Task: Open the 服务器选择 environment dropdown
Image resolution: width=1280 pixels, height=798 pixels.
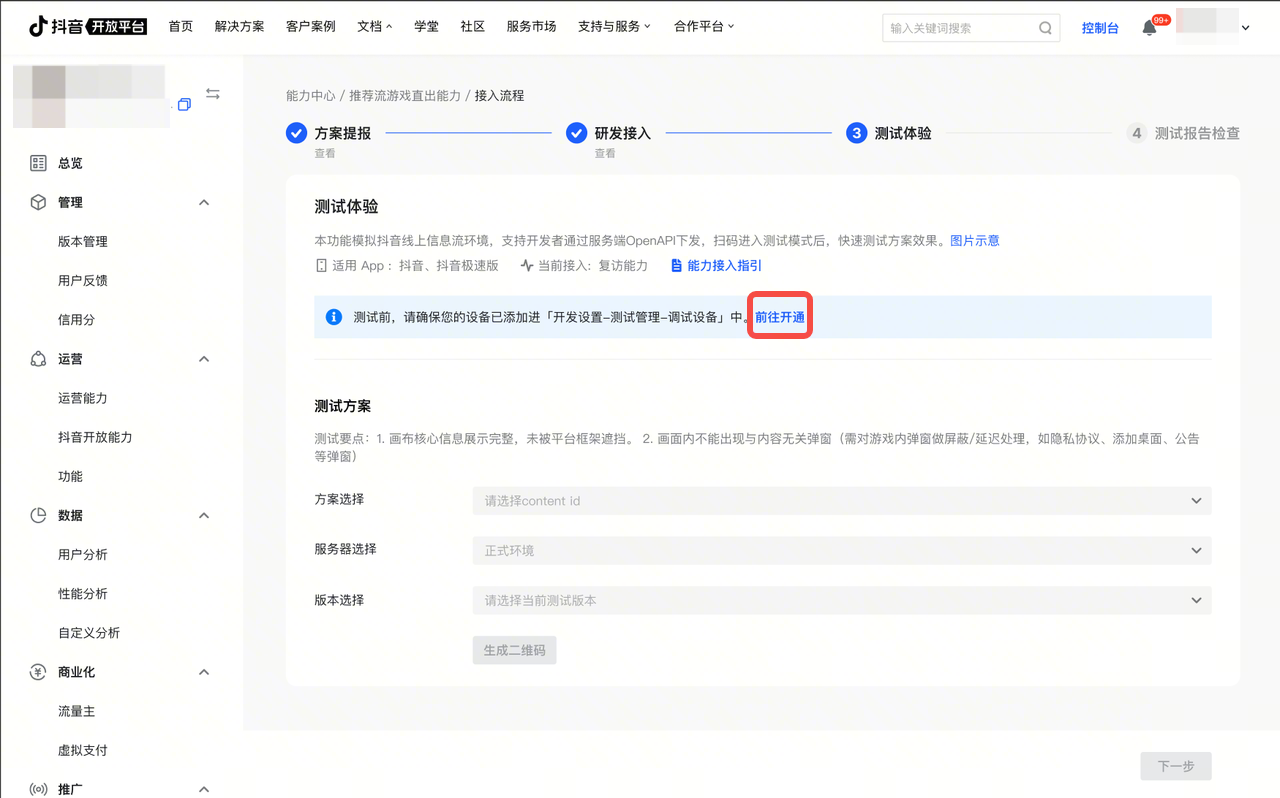Action: click(x=841, y=550)
